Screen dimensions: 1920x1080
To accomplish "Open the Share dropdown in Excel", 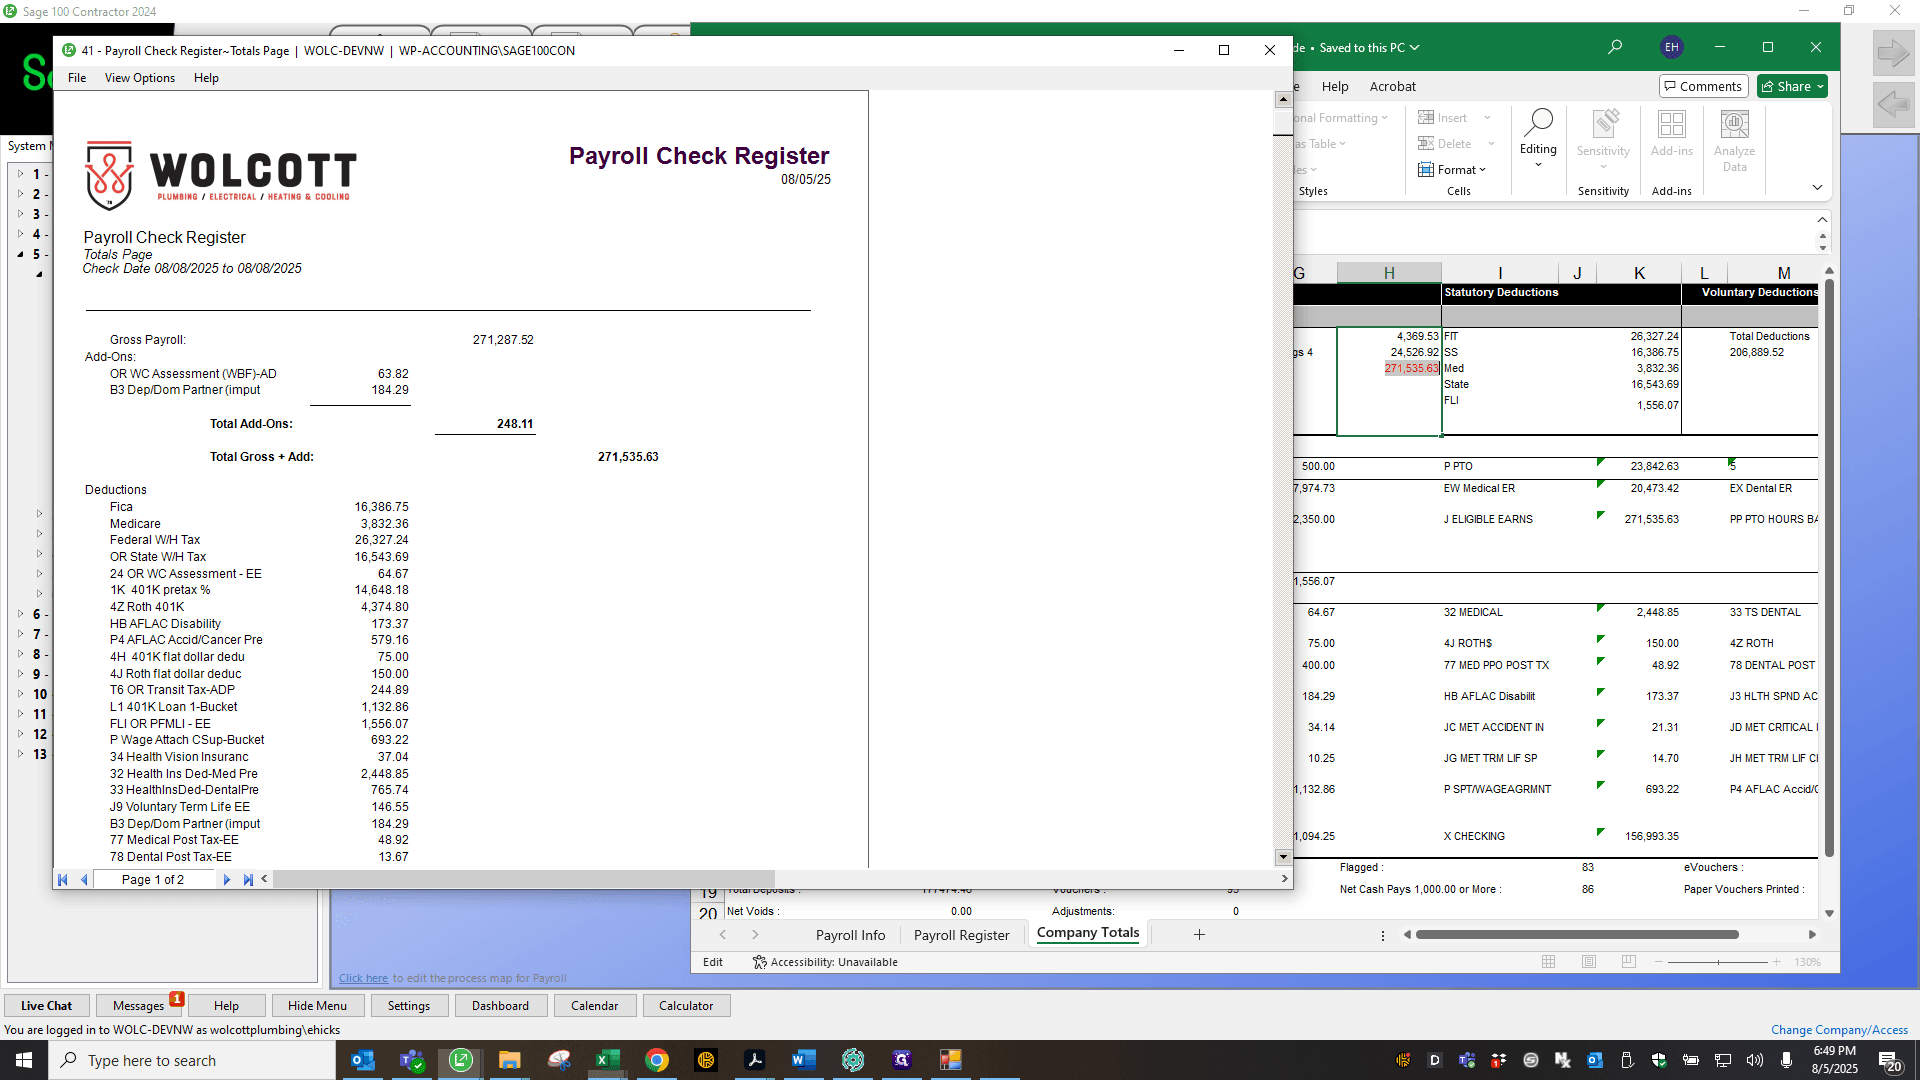I will coord(1792,86).
